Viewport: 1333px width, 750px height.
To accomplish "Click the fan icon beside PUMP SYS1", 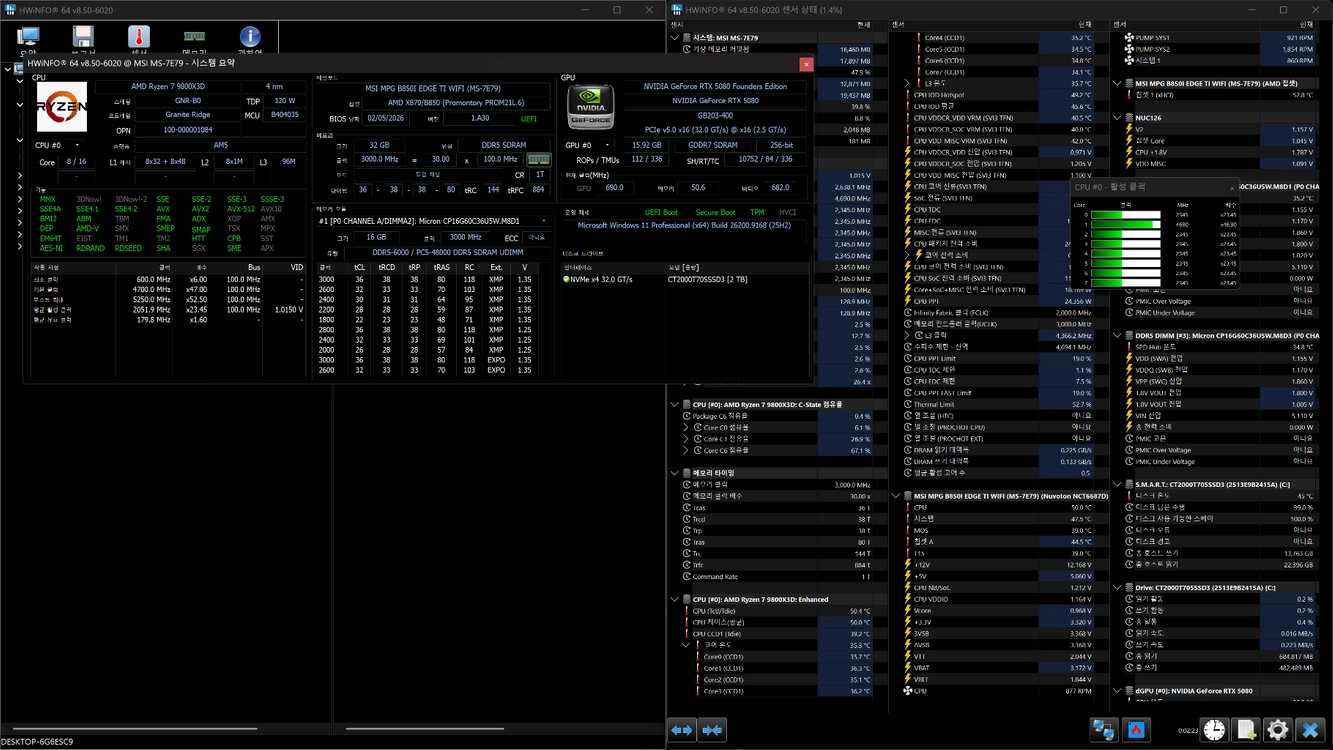I will pos(1129,38).
